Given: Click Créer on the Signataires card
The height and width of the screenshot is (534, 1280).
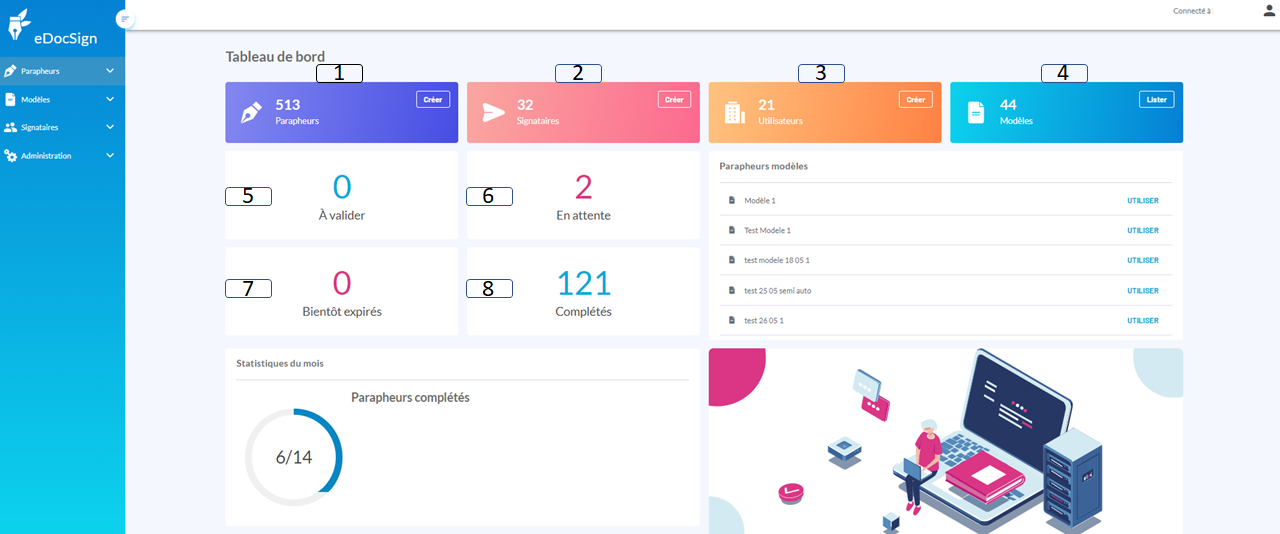Looking at the screenshot, I should tap(675, 99).
